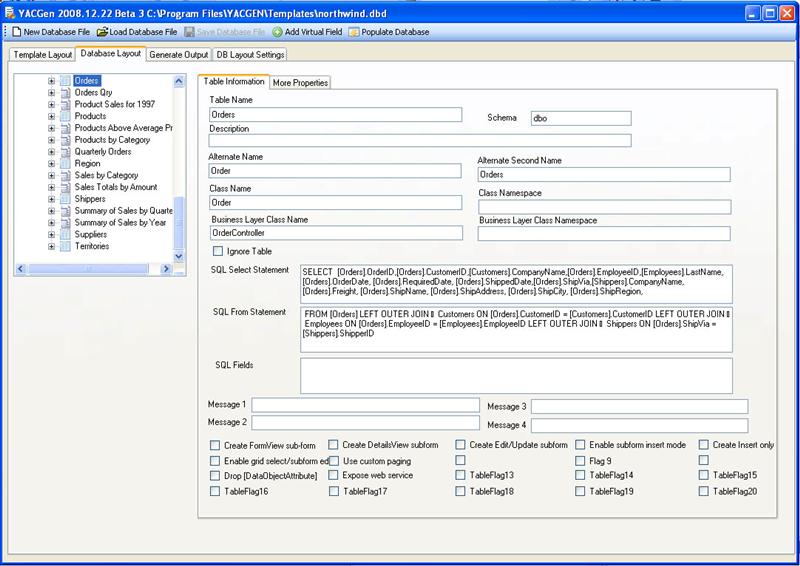Click tree horizontal scrollbar left arrow
The height and width of the screenshot is (566, 800).
(20, 269)
